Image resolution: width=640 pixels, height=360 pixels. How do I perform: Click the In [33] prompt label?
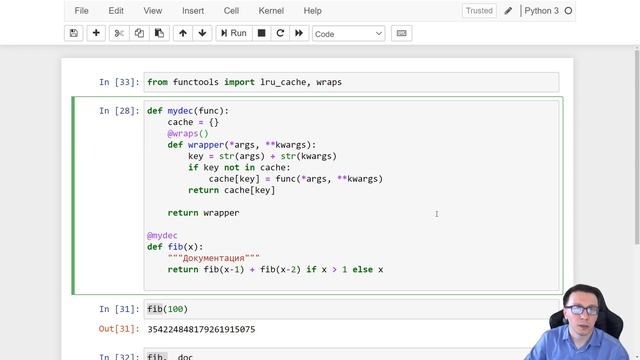119,82
